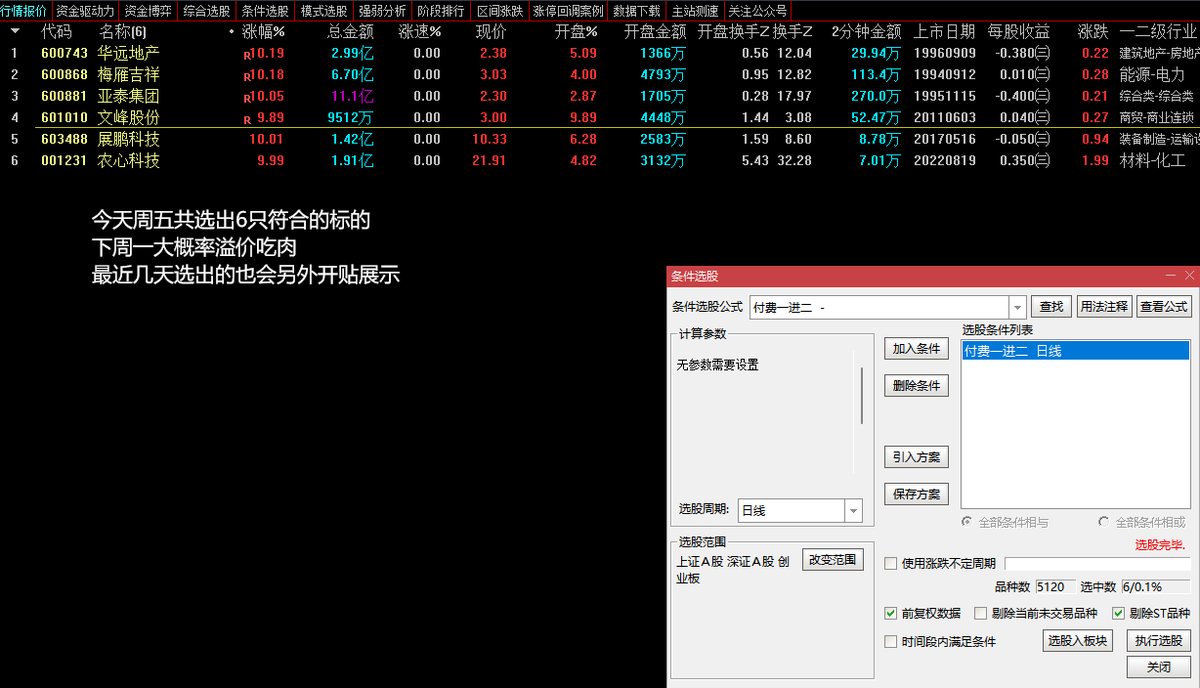Click stock code 600743
Viewport: 1200px width, 688px height.
[64, 53]
